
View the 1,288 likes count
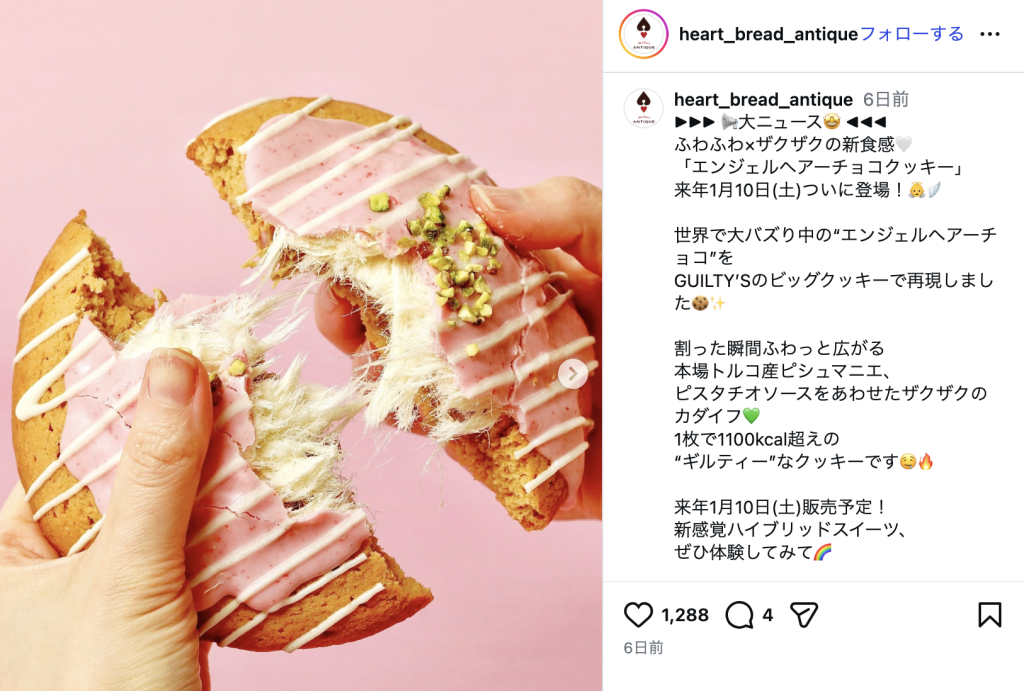coord(684,615)
